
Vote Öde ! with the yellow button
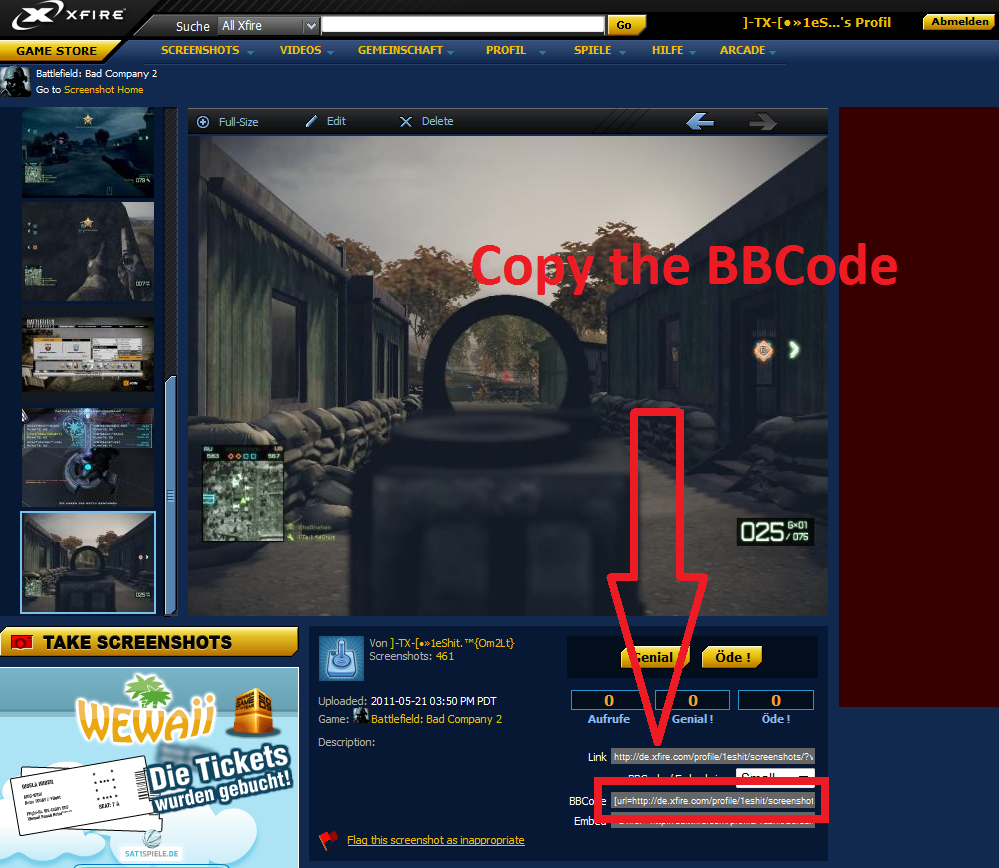point(732,657)
